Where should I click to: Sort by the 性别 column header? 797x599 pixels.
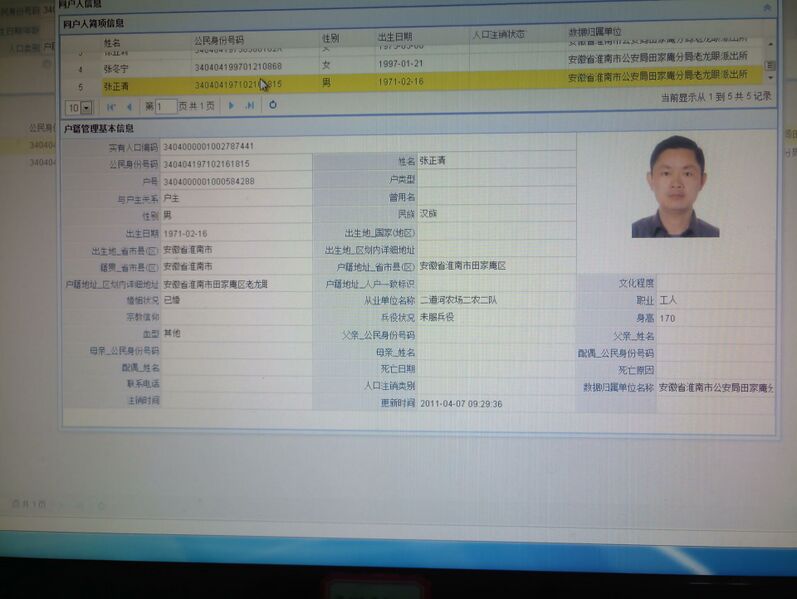[x=330, y=38]
